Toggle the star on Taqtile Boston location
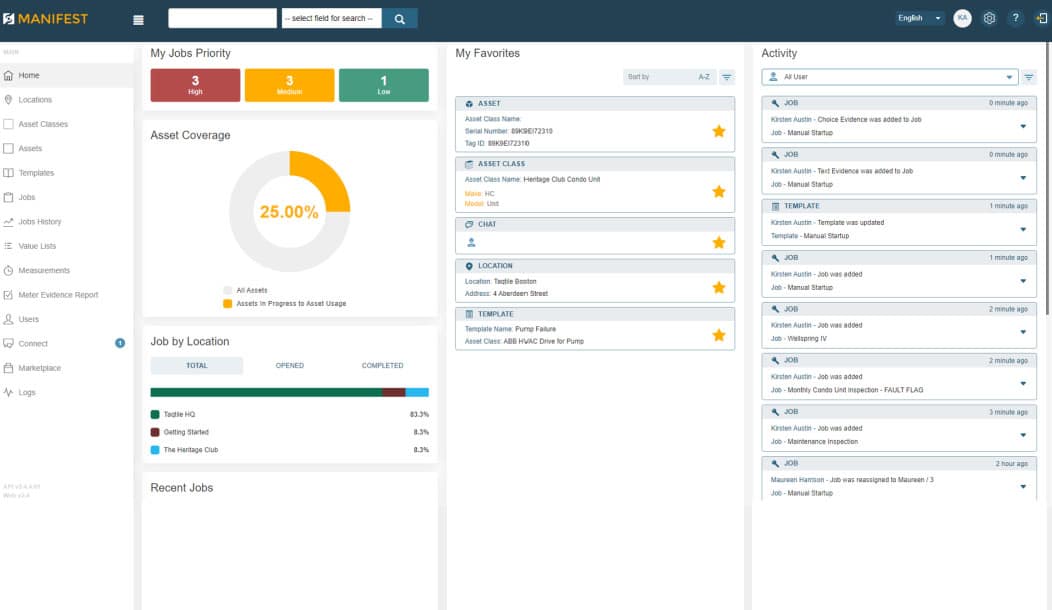Viewport: 1052px width, 610px height. pyautogui.click(x=719, y=287)
